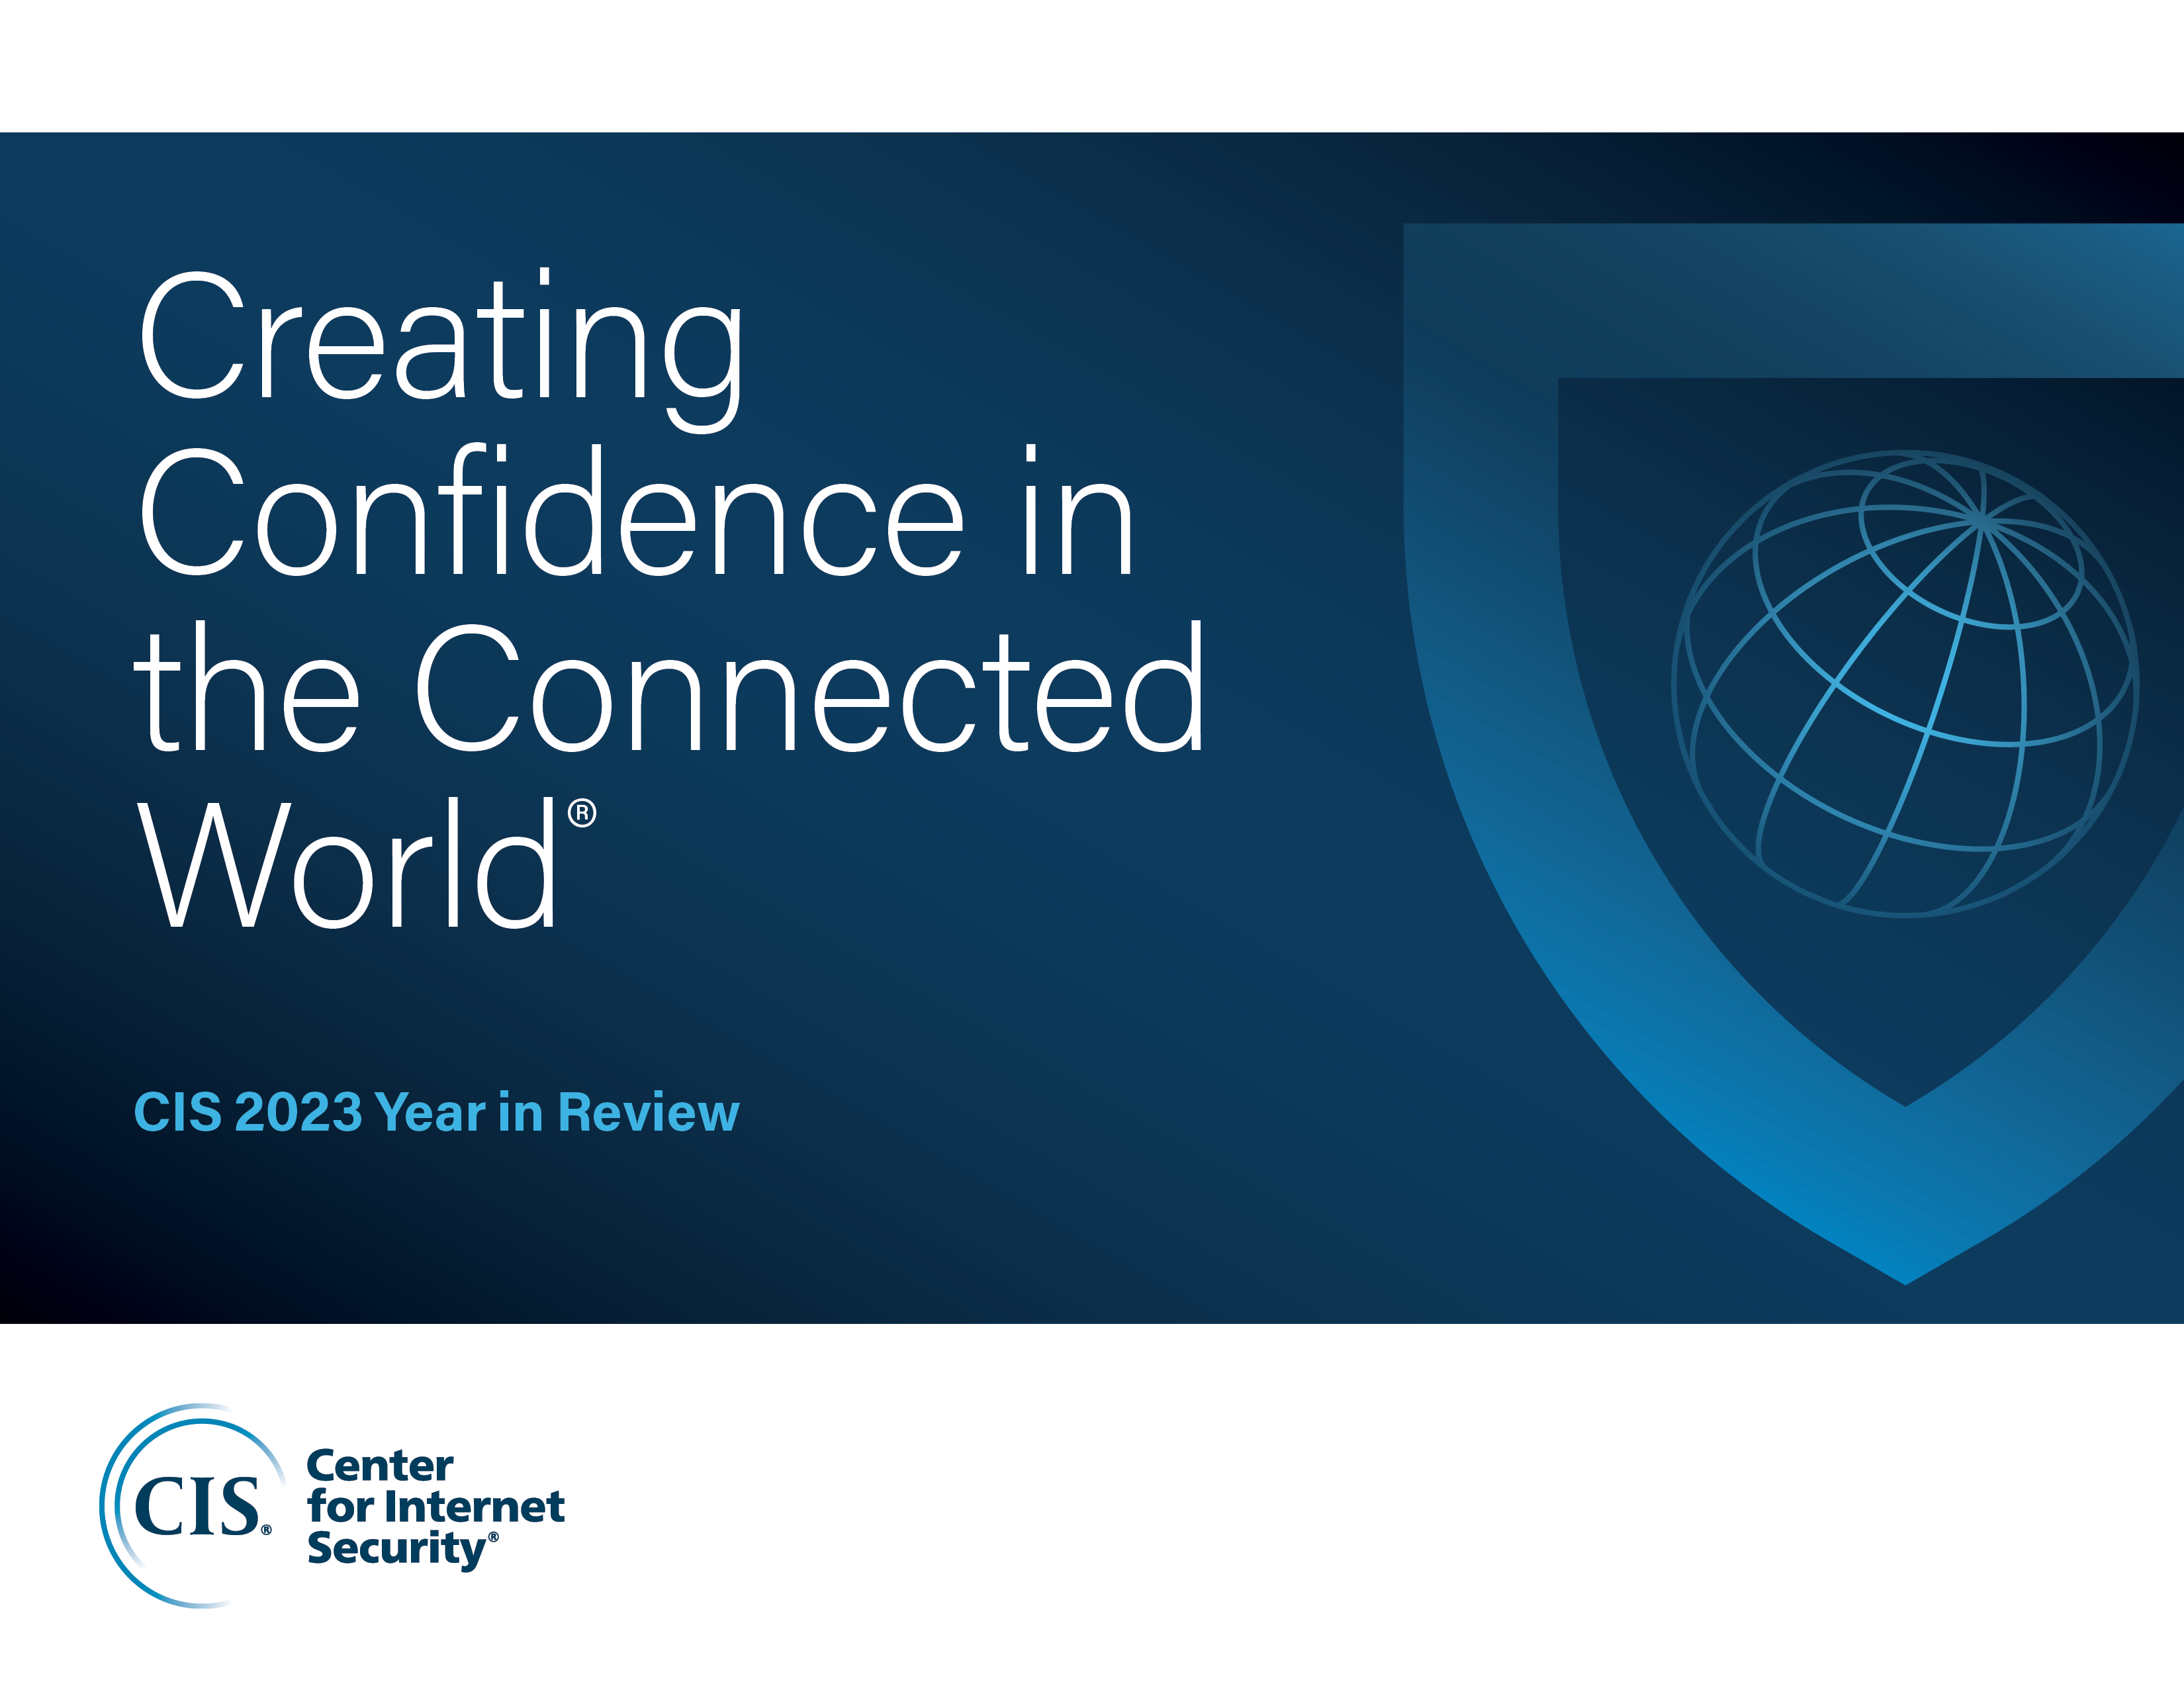
Task: Click 2023 in the blue subtitle
Action: click(298, 1112)
